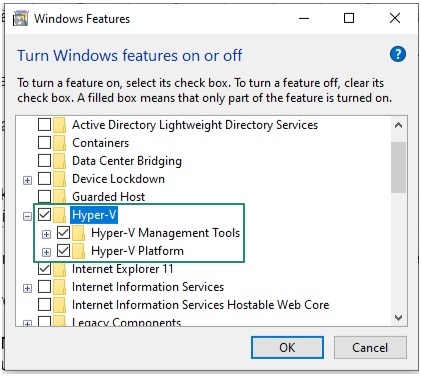
Task: Click the Windows Features title bar icon
Action: [x=20, y=19]
